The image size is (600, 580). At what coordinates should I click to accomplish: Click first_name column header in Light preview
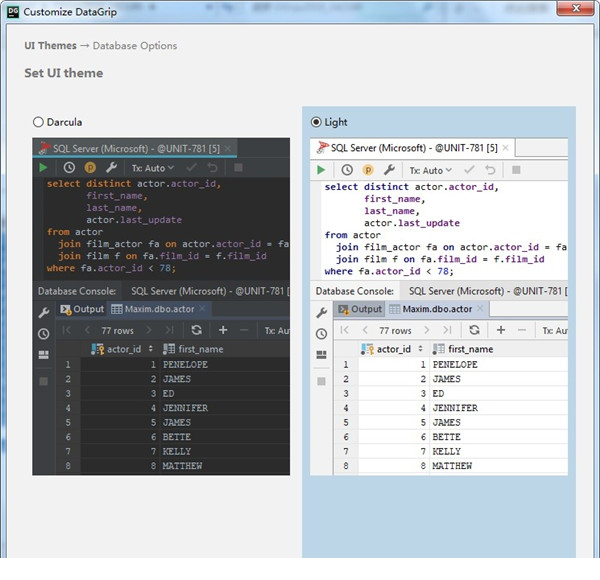pyautogui.click(x=499, y=349)
